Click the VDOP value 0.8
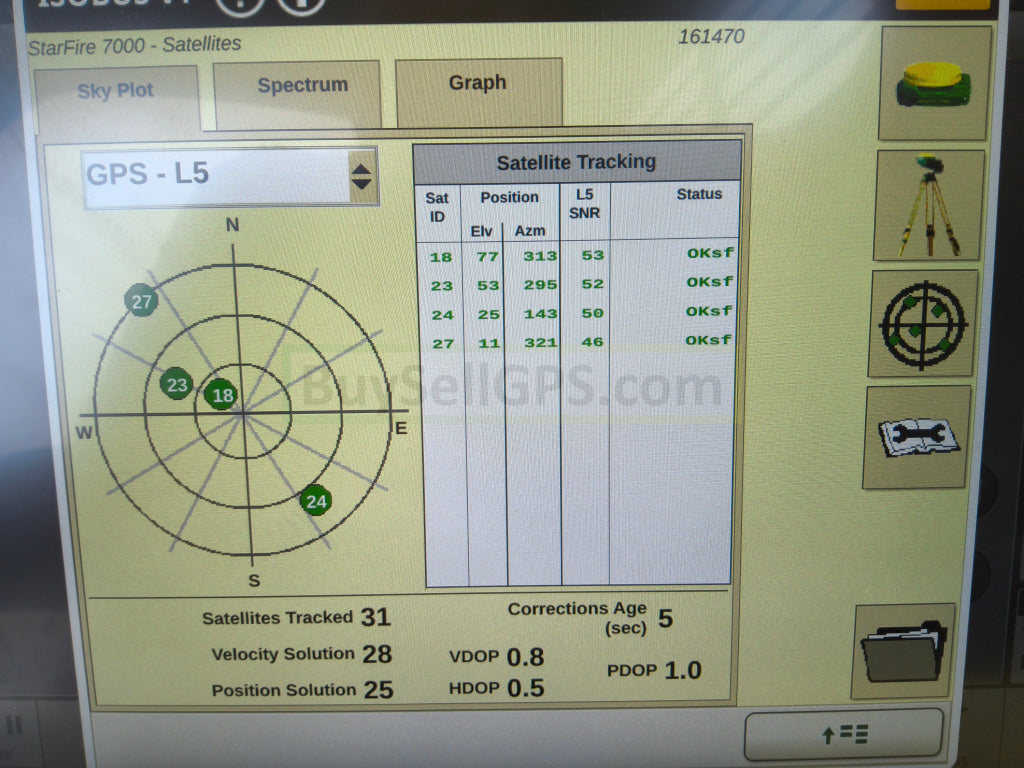1024x768 pixels. pyautogui.click(x=526, y=657)
